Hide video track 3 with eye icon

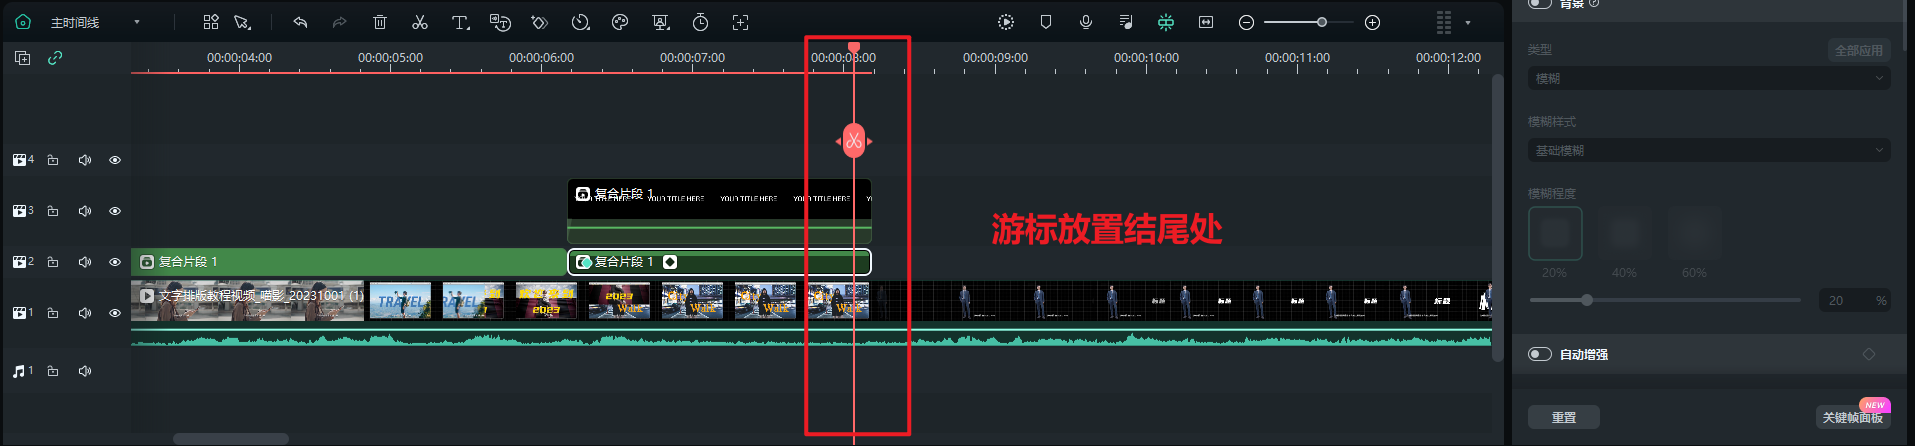(115, 211)
